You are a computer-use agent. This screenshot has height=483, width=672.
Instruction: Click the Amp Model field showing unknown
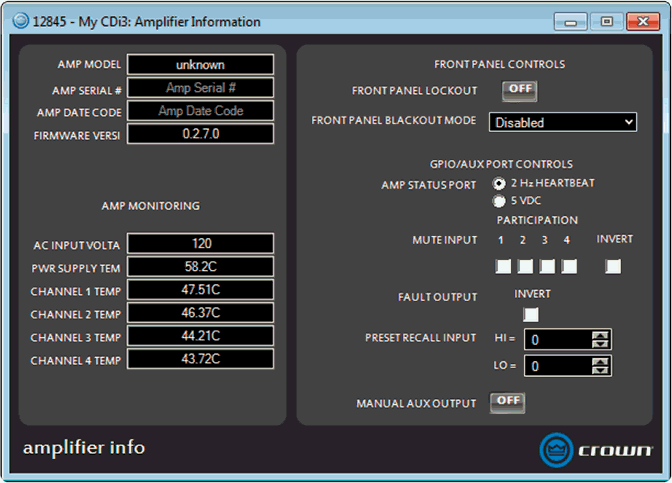tap(201, 65)
